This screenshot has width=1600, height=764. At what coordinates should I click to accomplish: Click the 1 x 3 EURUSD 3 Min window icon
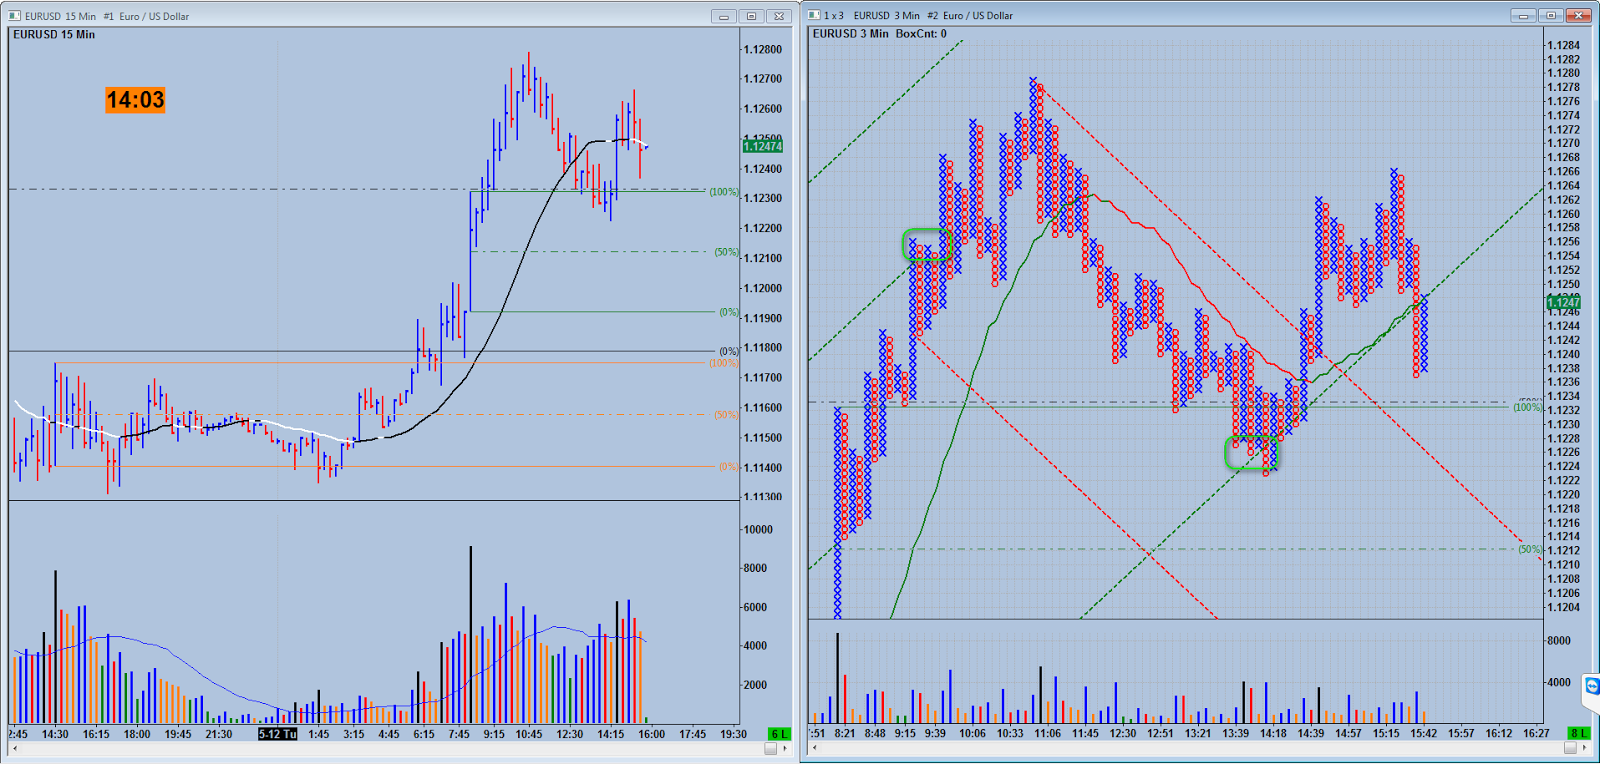814,15
